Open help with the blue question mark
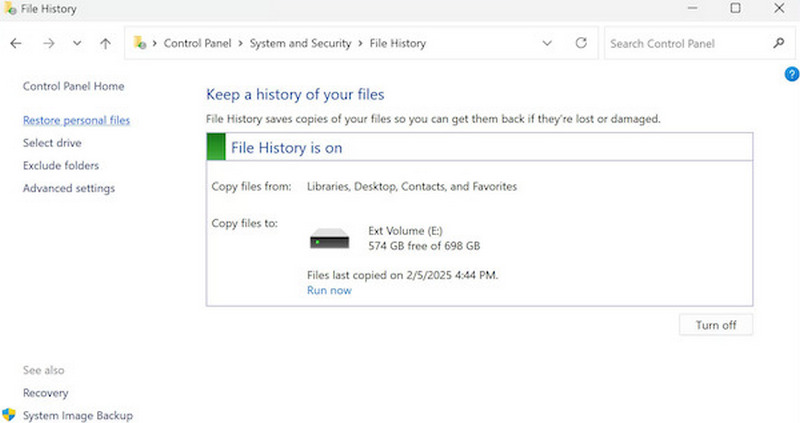Screen dimensions: 800x423 coord(792,74)
